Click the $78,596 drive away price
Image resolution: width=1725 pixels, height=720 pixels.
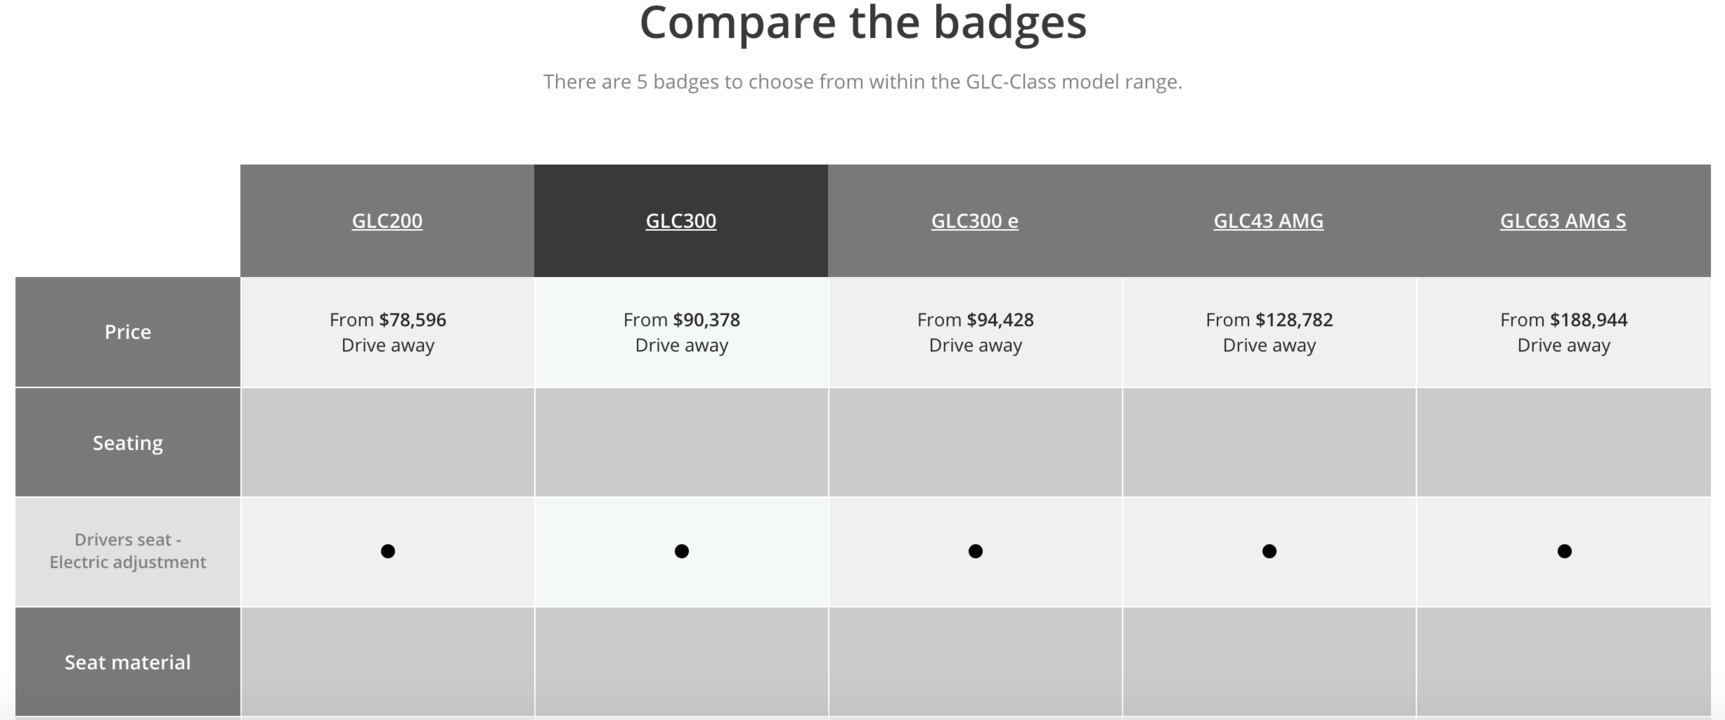tap(388, 332)
